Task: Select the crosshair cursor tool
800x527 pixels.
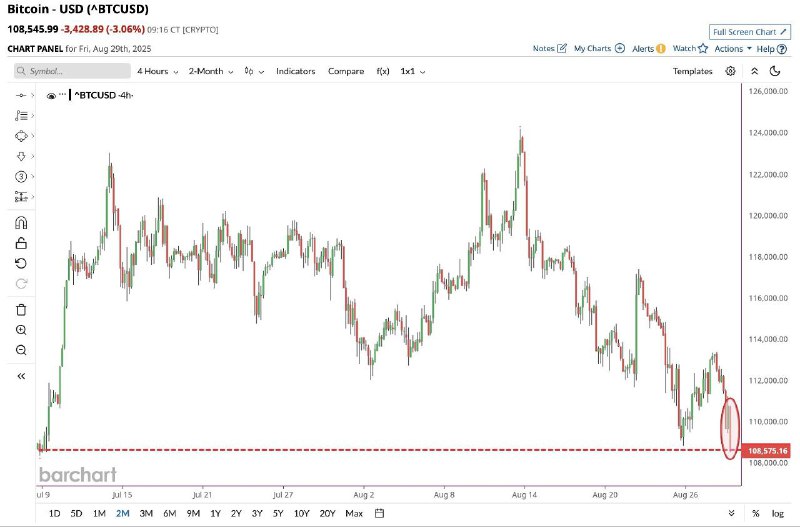Action: tap(21, 95)
